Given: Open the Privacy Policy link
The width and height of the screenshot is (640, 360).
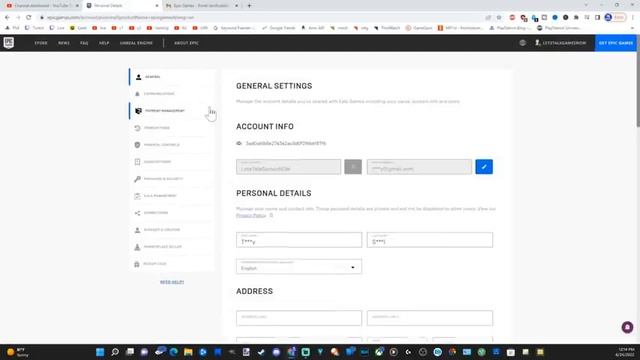Looking at the screenshot, I should (x=251, y=216).
